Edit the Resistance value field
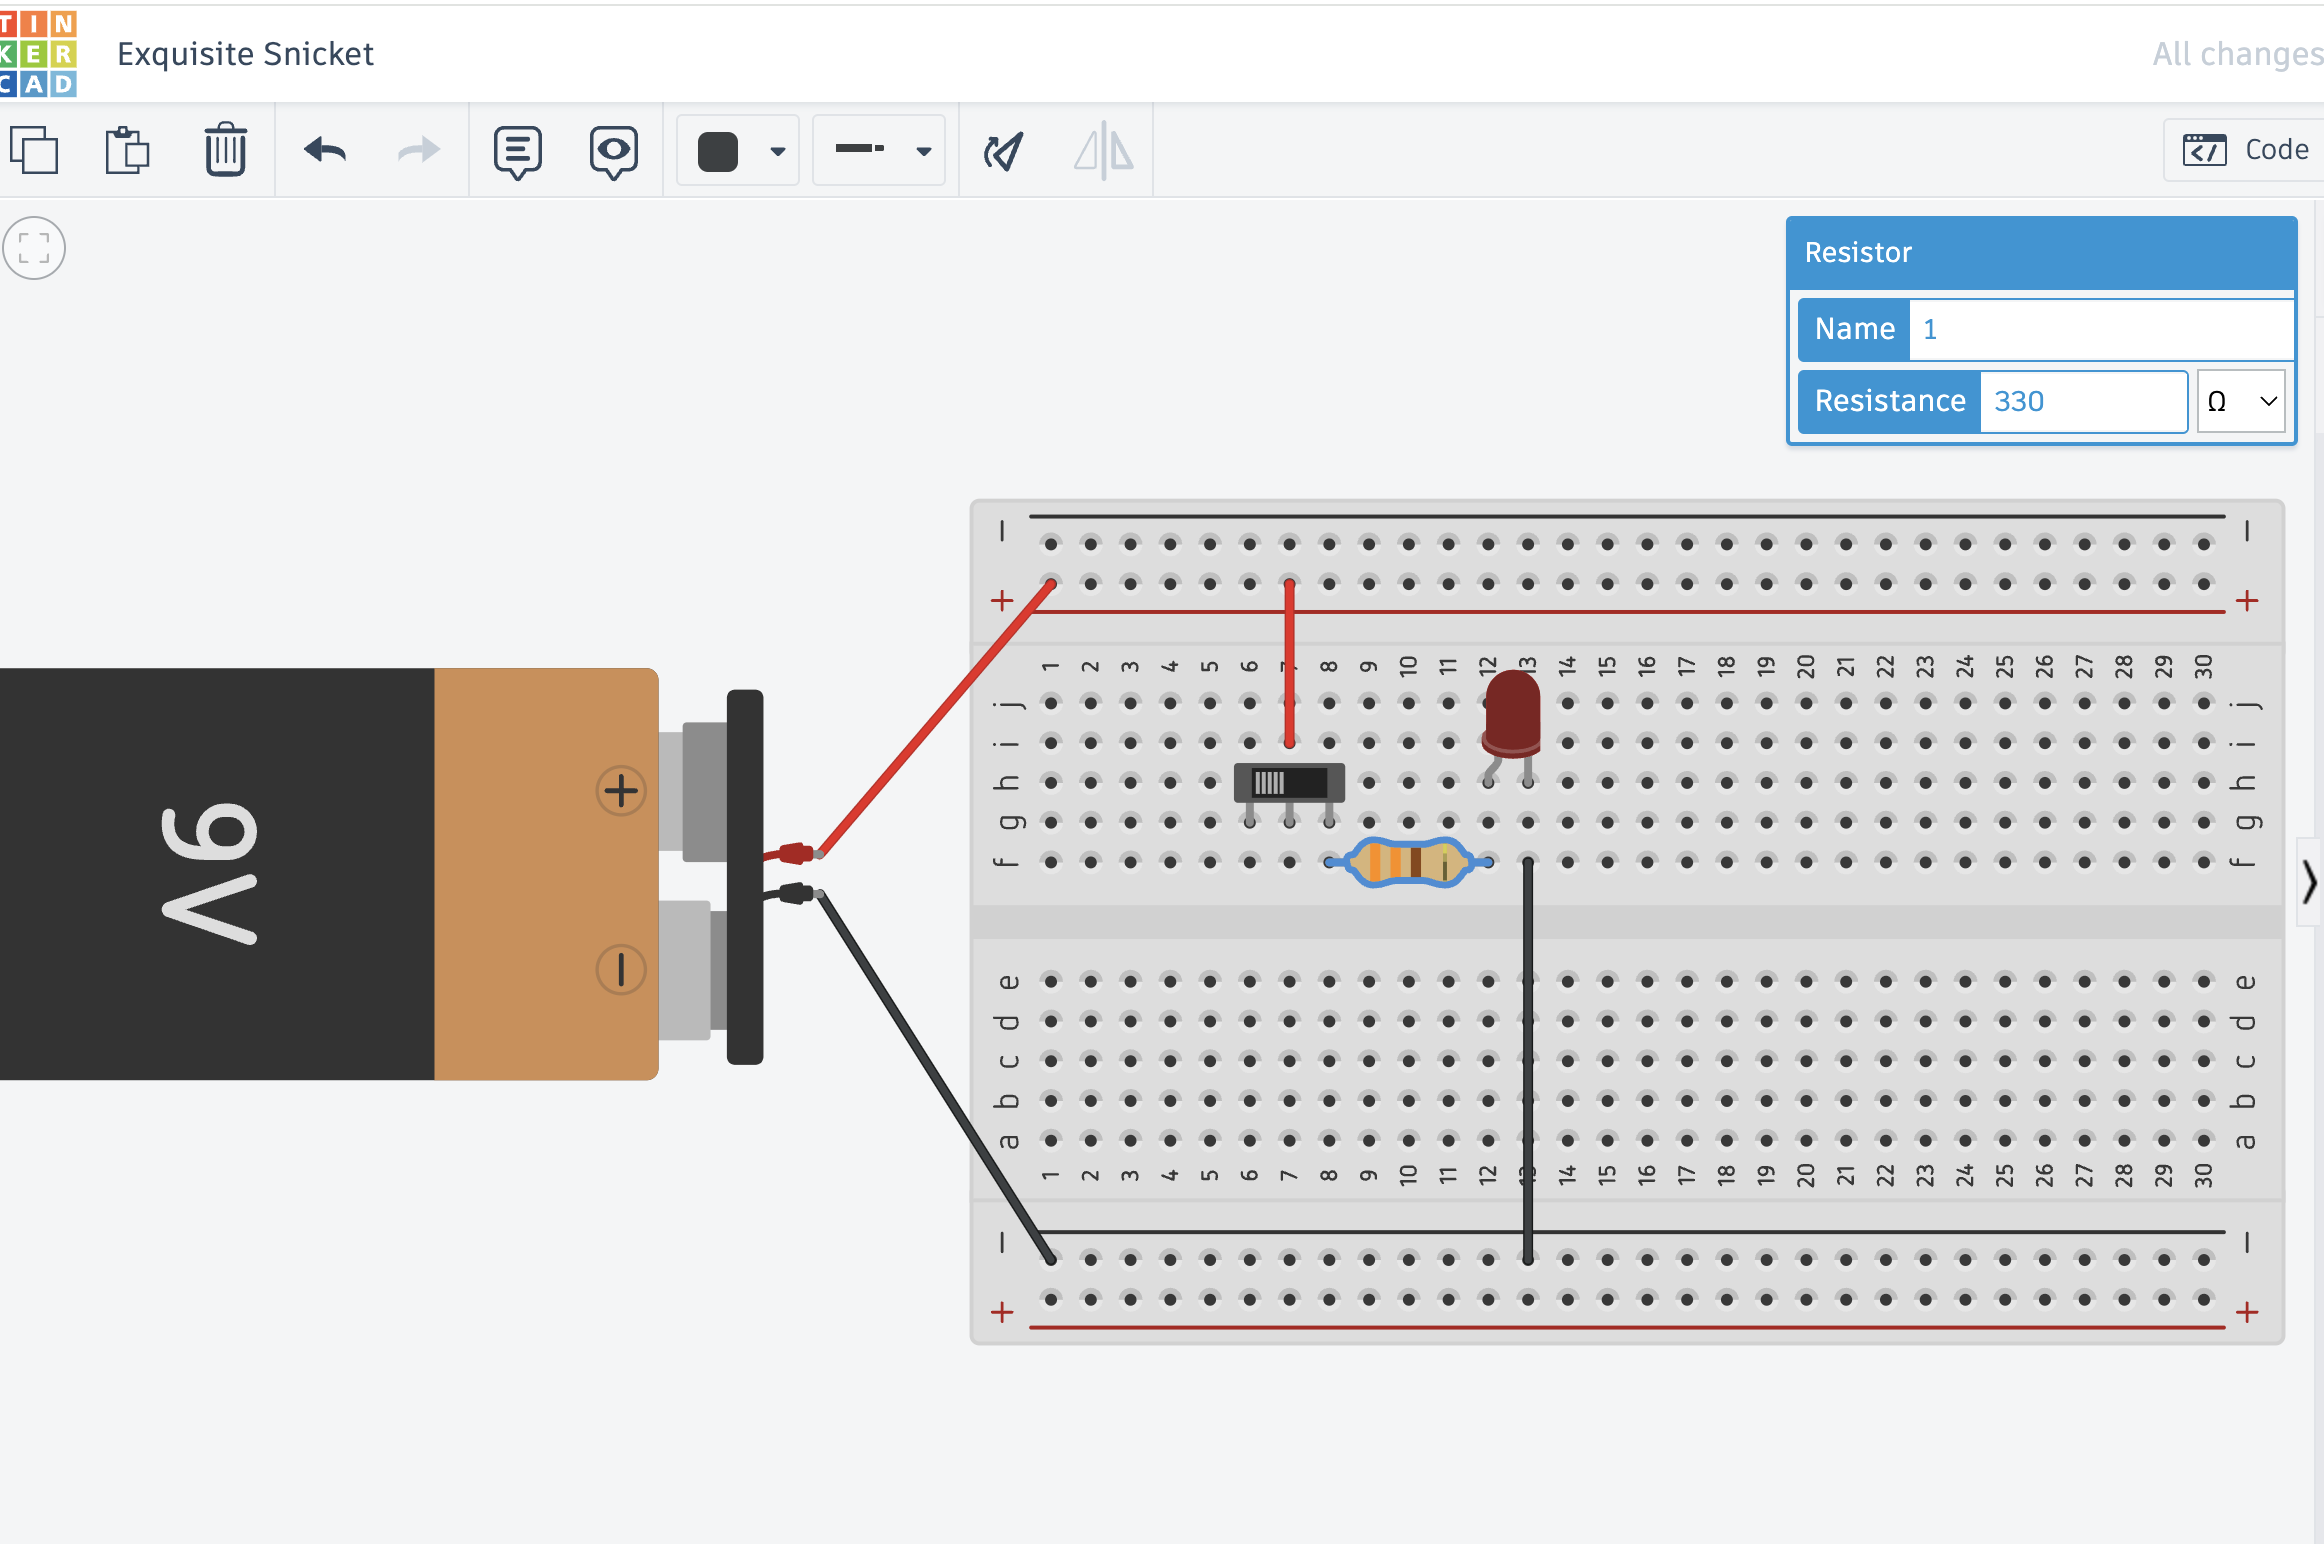 [x=2084, y=401]
